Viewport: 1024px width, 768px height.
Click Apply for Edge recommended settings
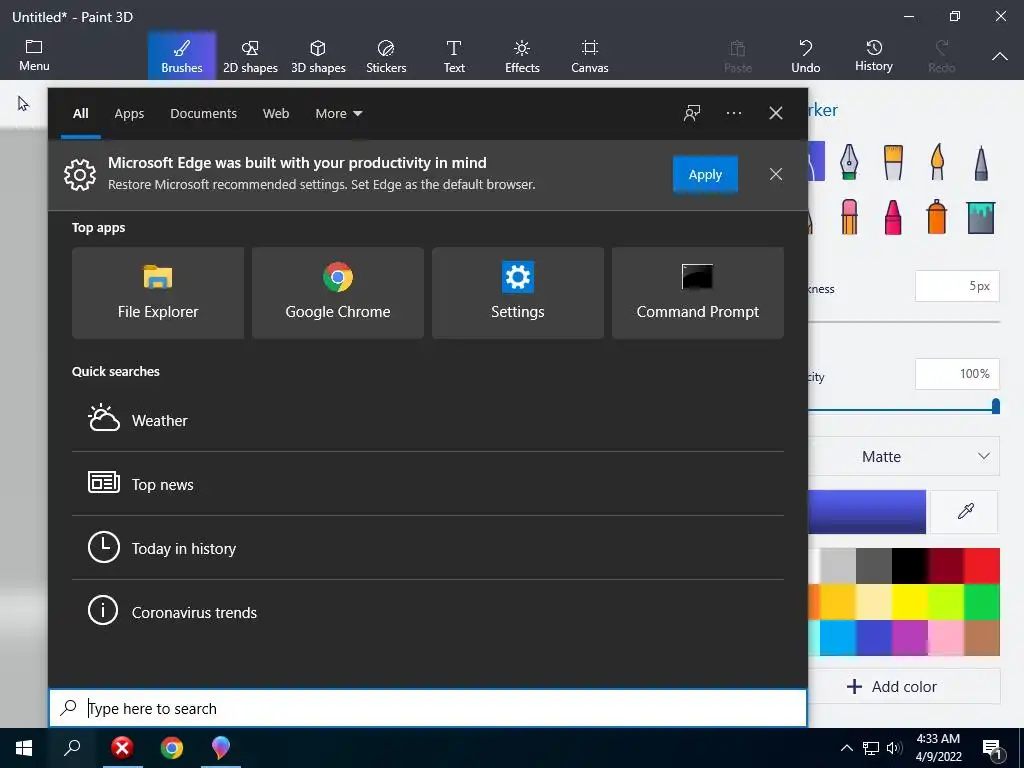click(705, 174)
